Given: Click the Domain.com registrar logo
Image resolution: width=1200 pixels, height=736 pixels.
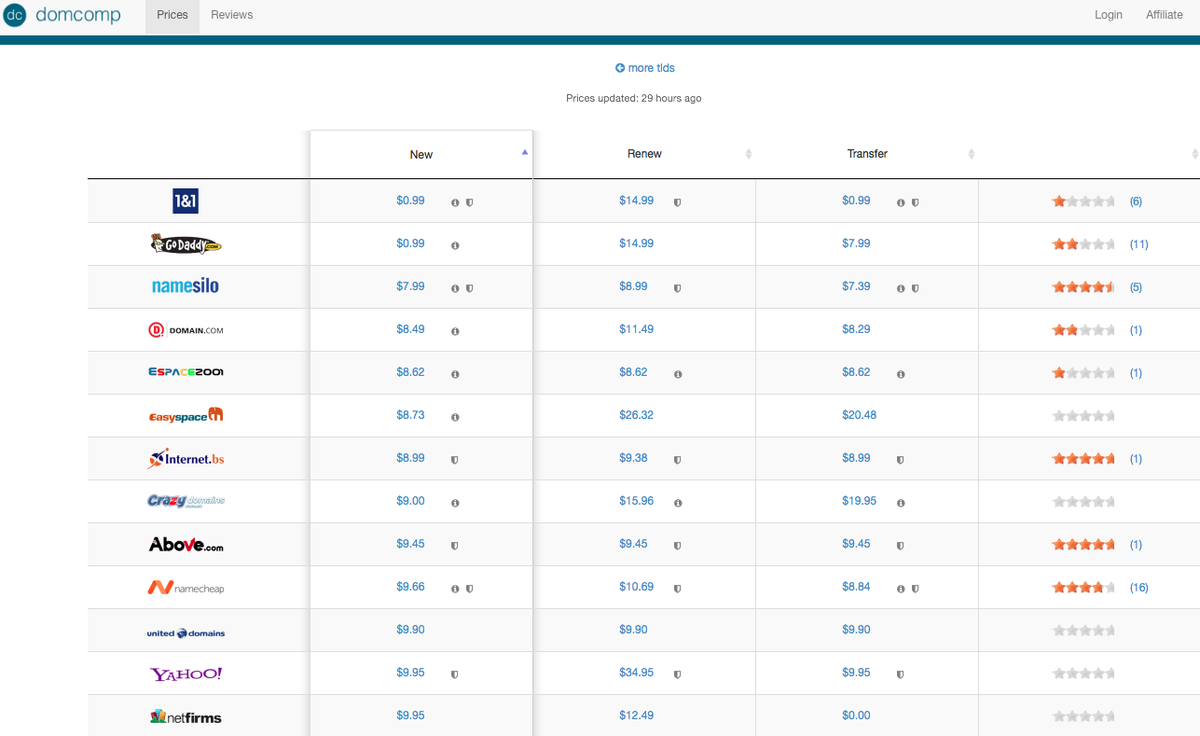Looking at the screenshot, I should [x=186, y=330].
